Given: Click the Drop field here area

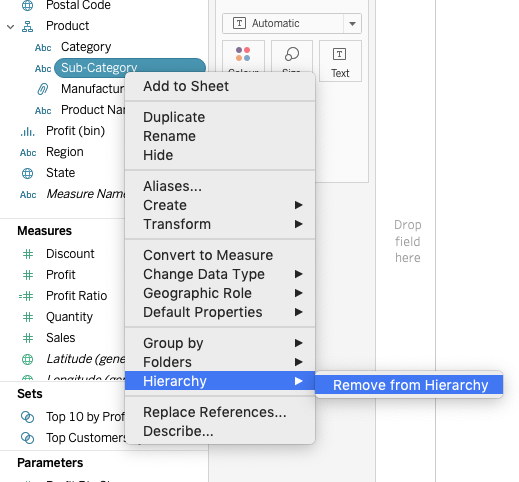Looking at the screenshot, I should click(407, 241).
